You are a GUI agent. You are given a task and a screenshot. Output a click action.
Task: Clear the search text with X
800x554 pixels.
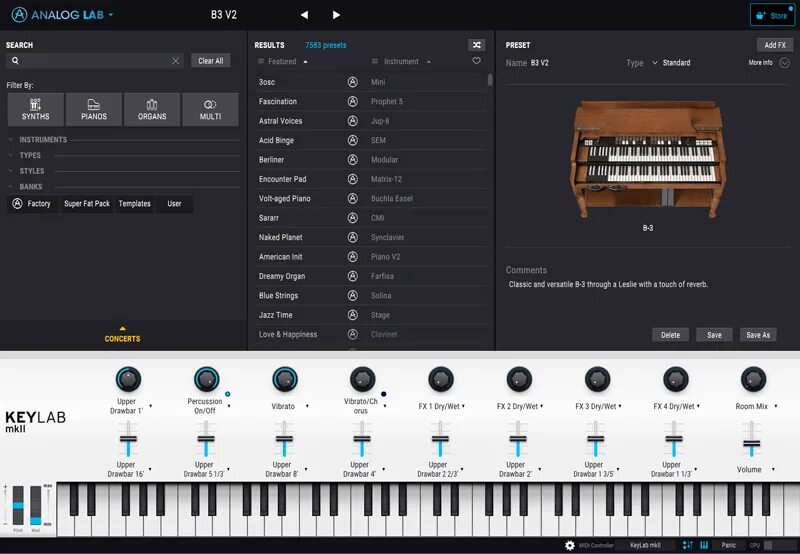(176, 61)
